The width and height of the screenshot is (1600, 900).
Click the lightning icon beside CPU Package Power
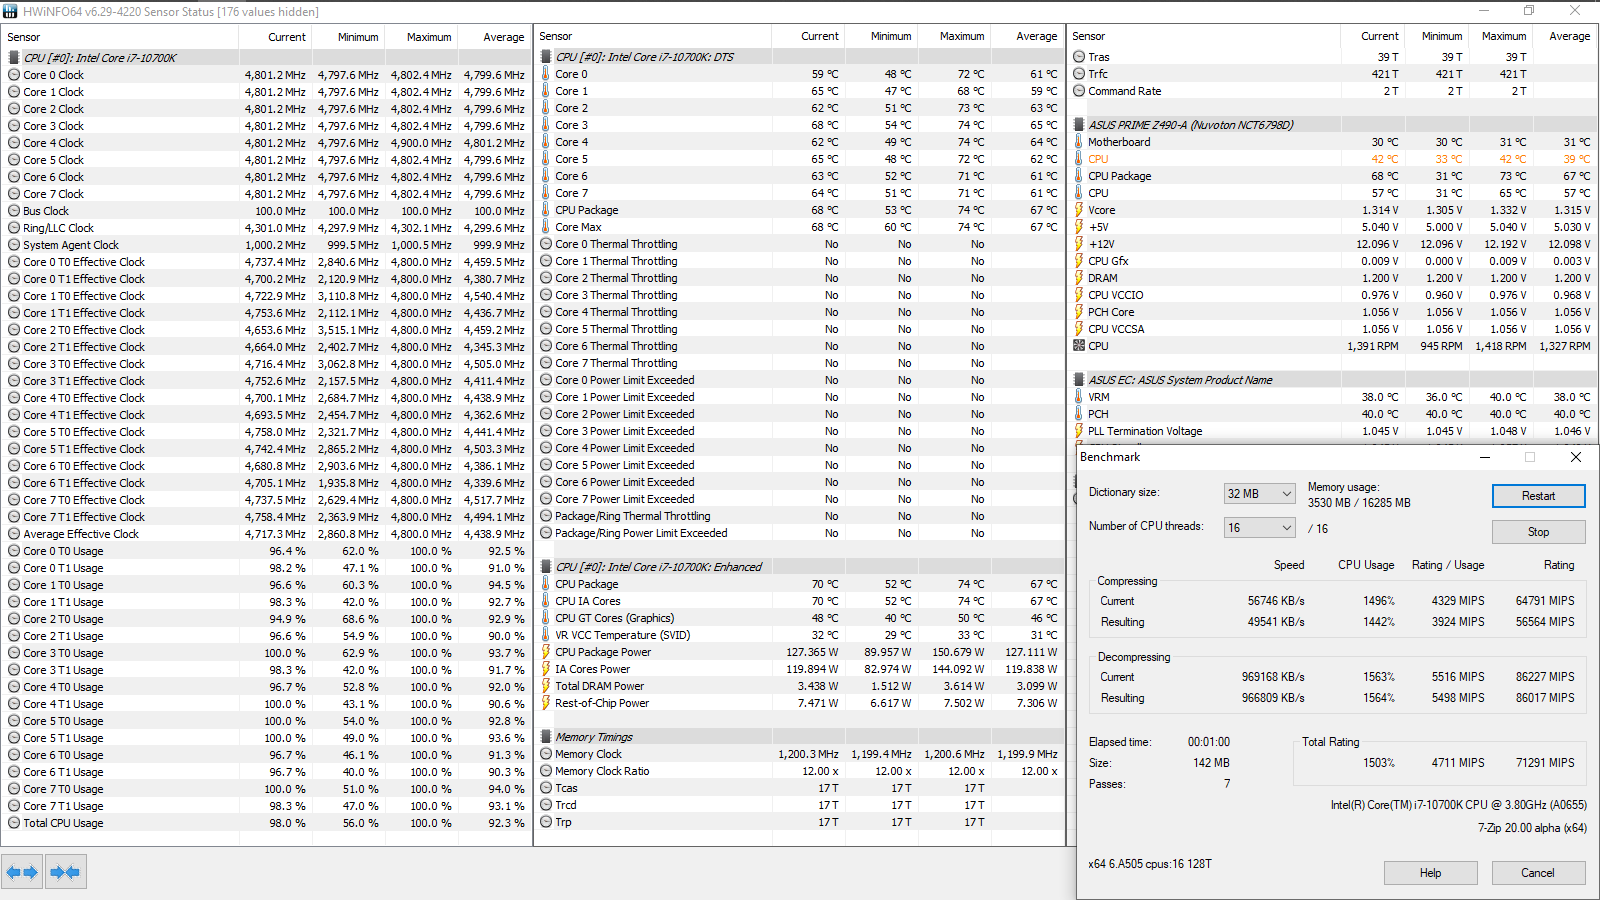[x=546, y=652]
